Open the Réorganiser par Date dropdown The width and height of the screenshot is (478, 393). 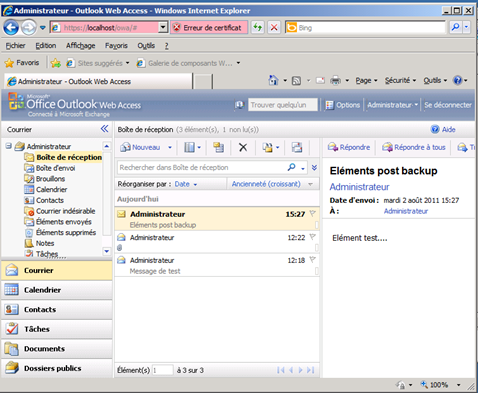[186, 184]
